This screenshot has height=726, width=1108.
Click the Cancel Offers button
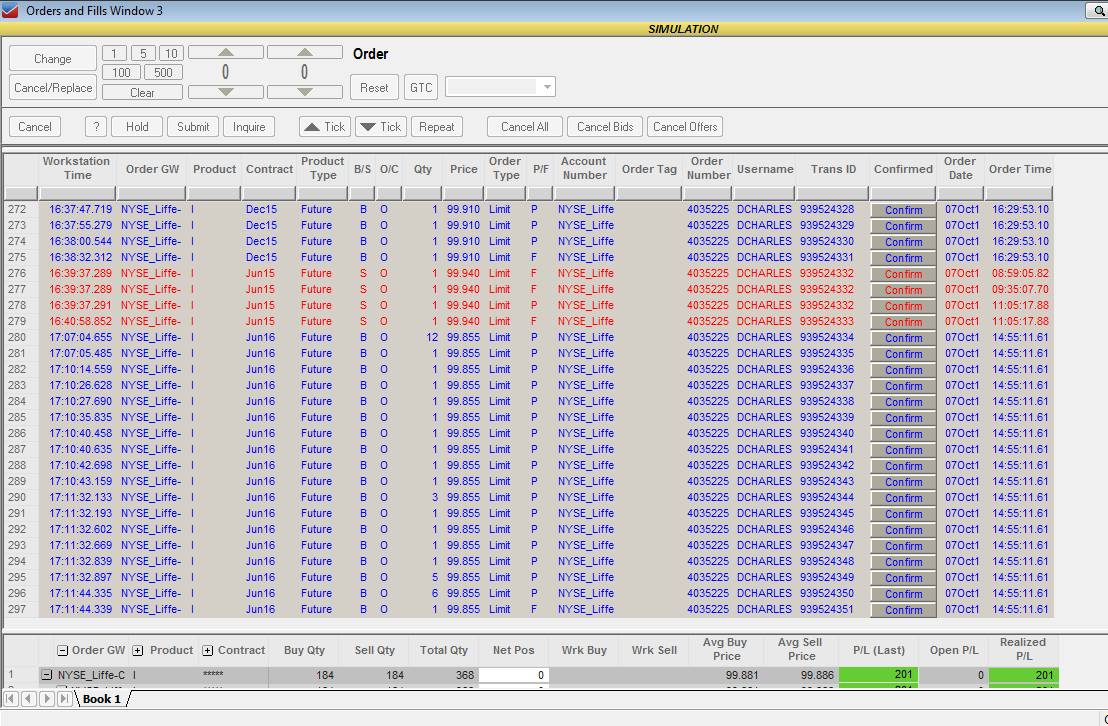[x=685, y=127]
